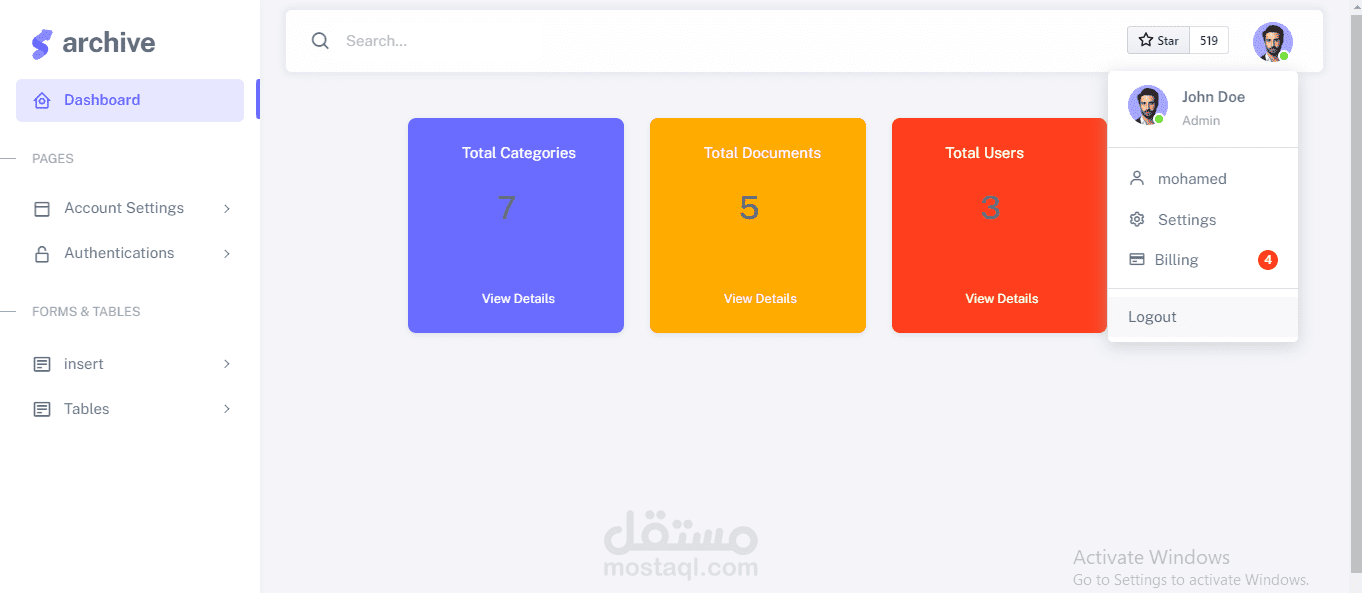
Task: Click the Authentications padlock icon
Action: tap(42, 254)
